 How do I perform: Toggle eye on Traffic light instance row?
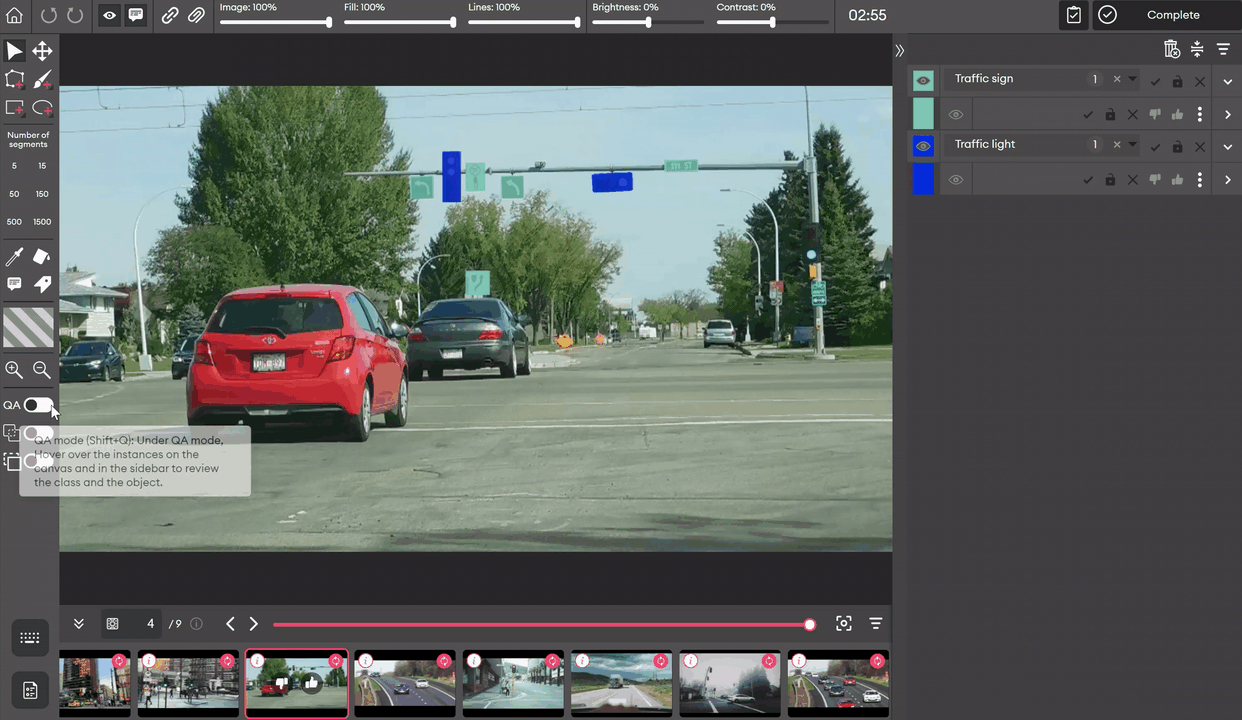956,180
